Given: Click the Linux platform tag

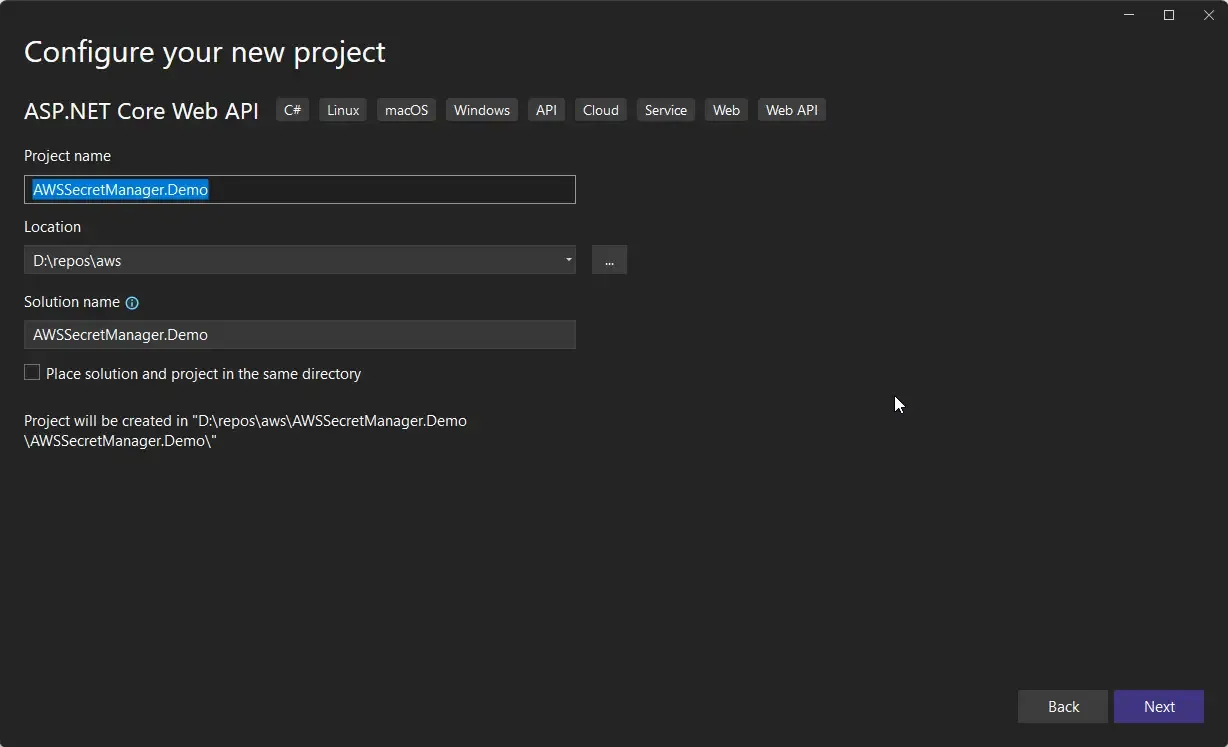Looking at the screenshot, I should click(342, 110).
